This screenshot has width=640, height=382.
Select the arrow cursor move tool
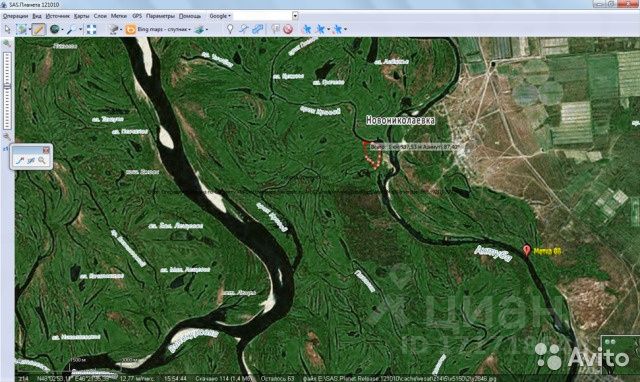7,29
